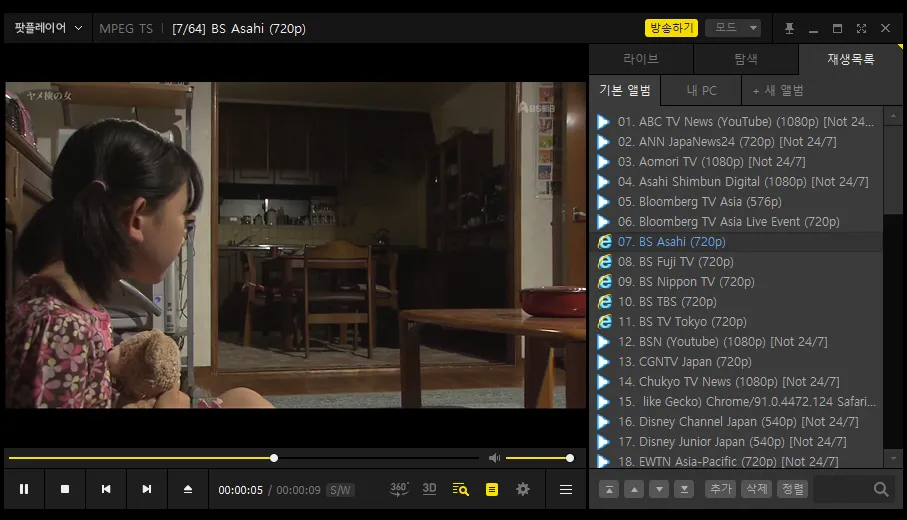
Task: Click the eject/open file icon
Action: pyautogui.click(x=187, y=489)
